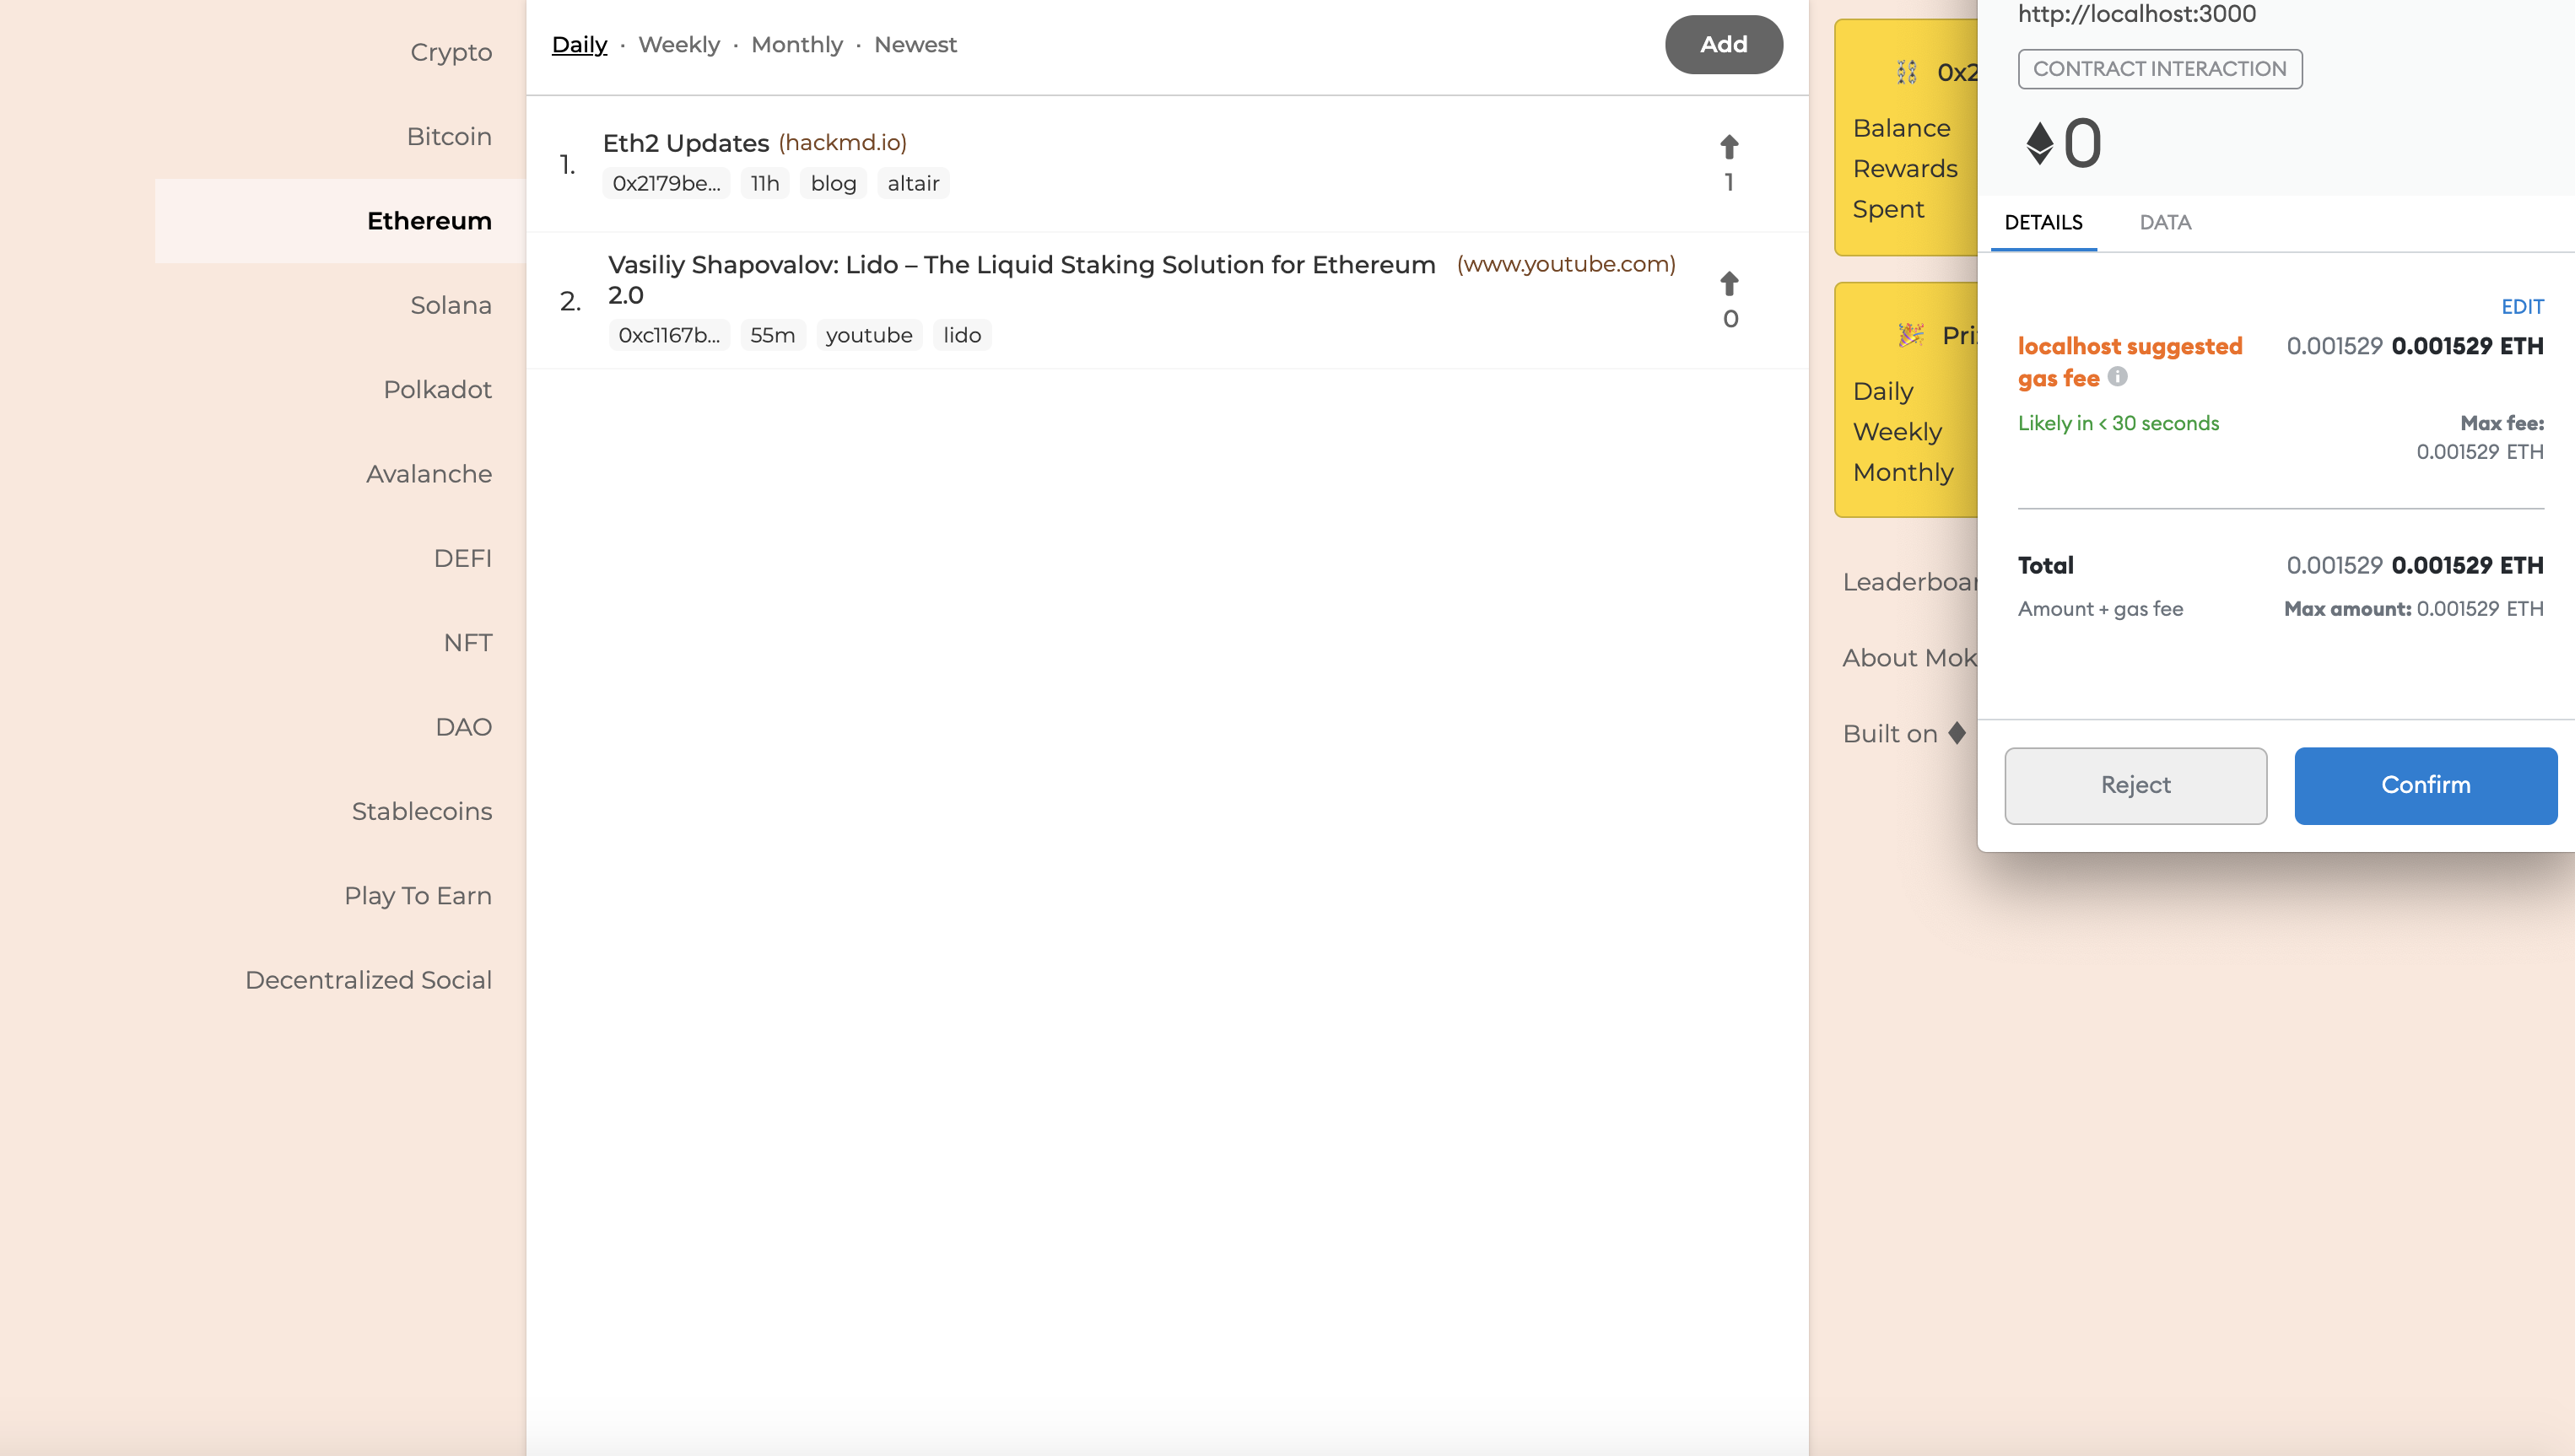Click Weekly in prizes card
Screen dimensions: 2575x1456
coord(1897,432)
